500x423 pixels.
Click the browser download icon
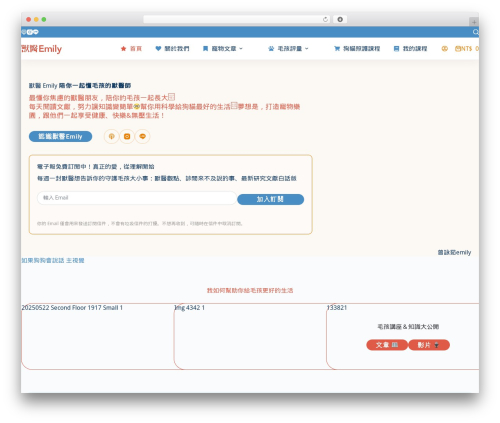[x=340, y=19]
